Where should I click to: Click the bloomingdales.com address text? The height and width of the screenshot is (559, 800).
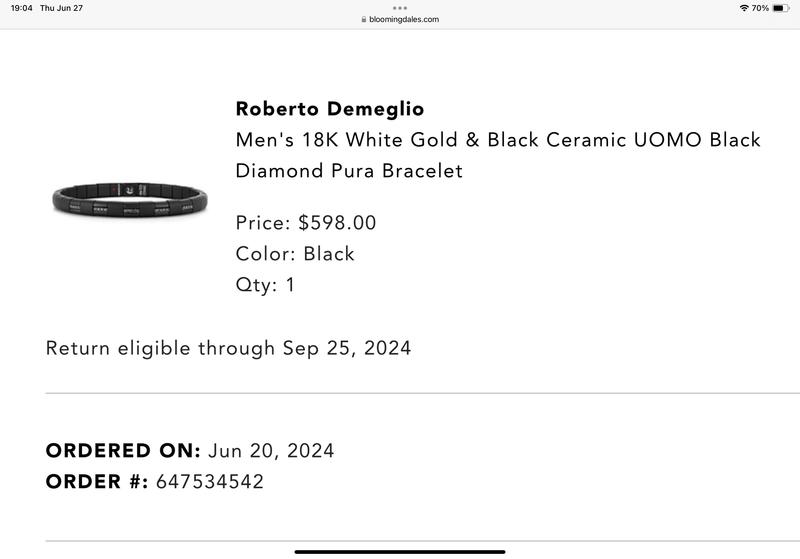point(404,19)
